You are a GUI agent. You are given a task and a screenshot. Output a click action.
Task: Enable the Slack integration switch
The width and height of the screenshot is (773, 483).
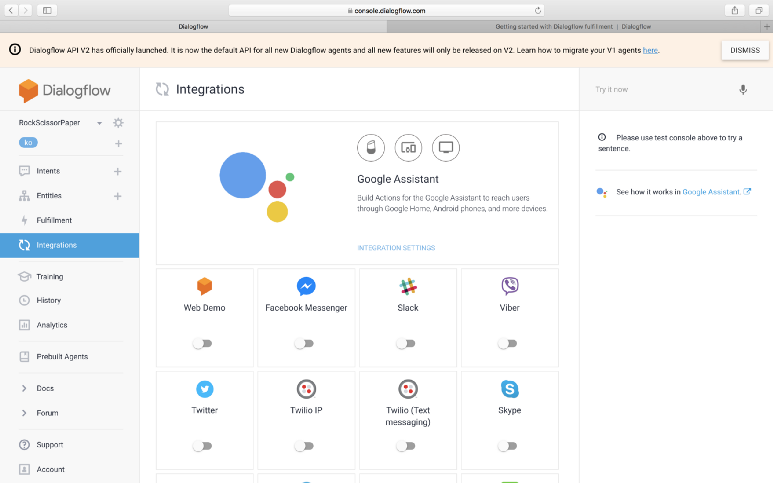coord(405,343)
